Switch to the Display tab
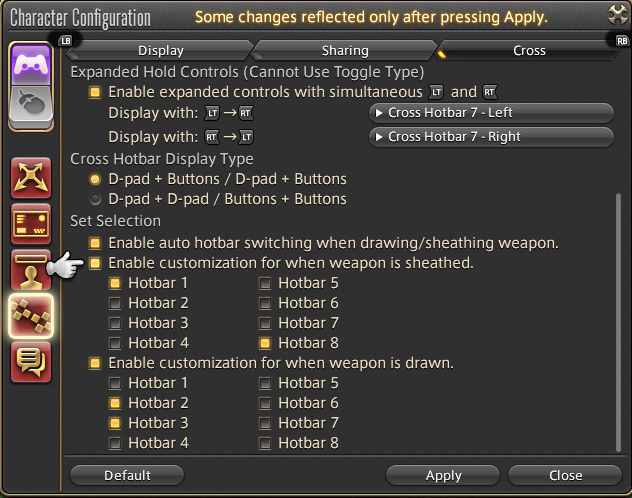Screen dimensions: 632x498 [x=160, y=51]
